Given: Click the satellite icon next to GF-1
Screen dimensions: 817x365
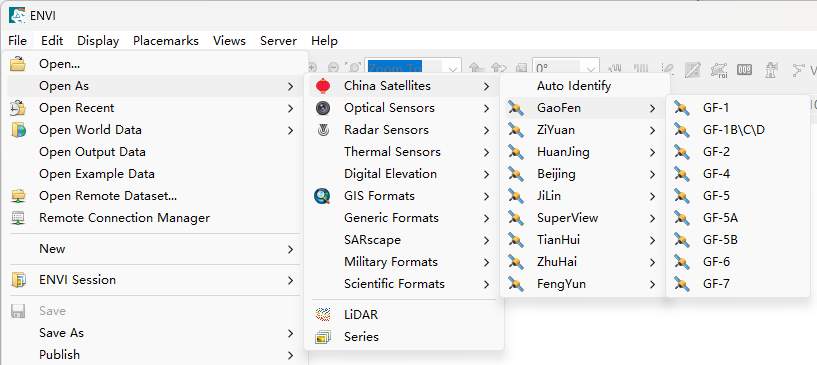Looking at the screenshot, I should tap(682, 108).
